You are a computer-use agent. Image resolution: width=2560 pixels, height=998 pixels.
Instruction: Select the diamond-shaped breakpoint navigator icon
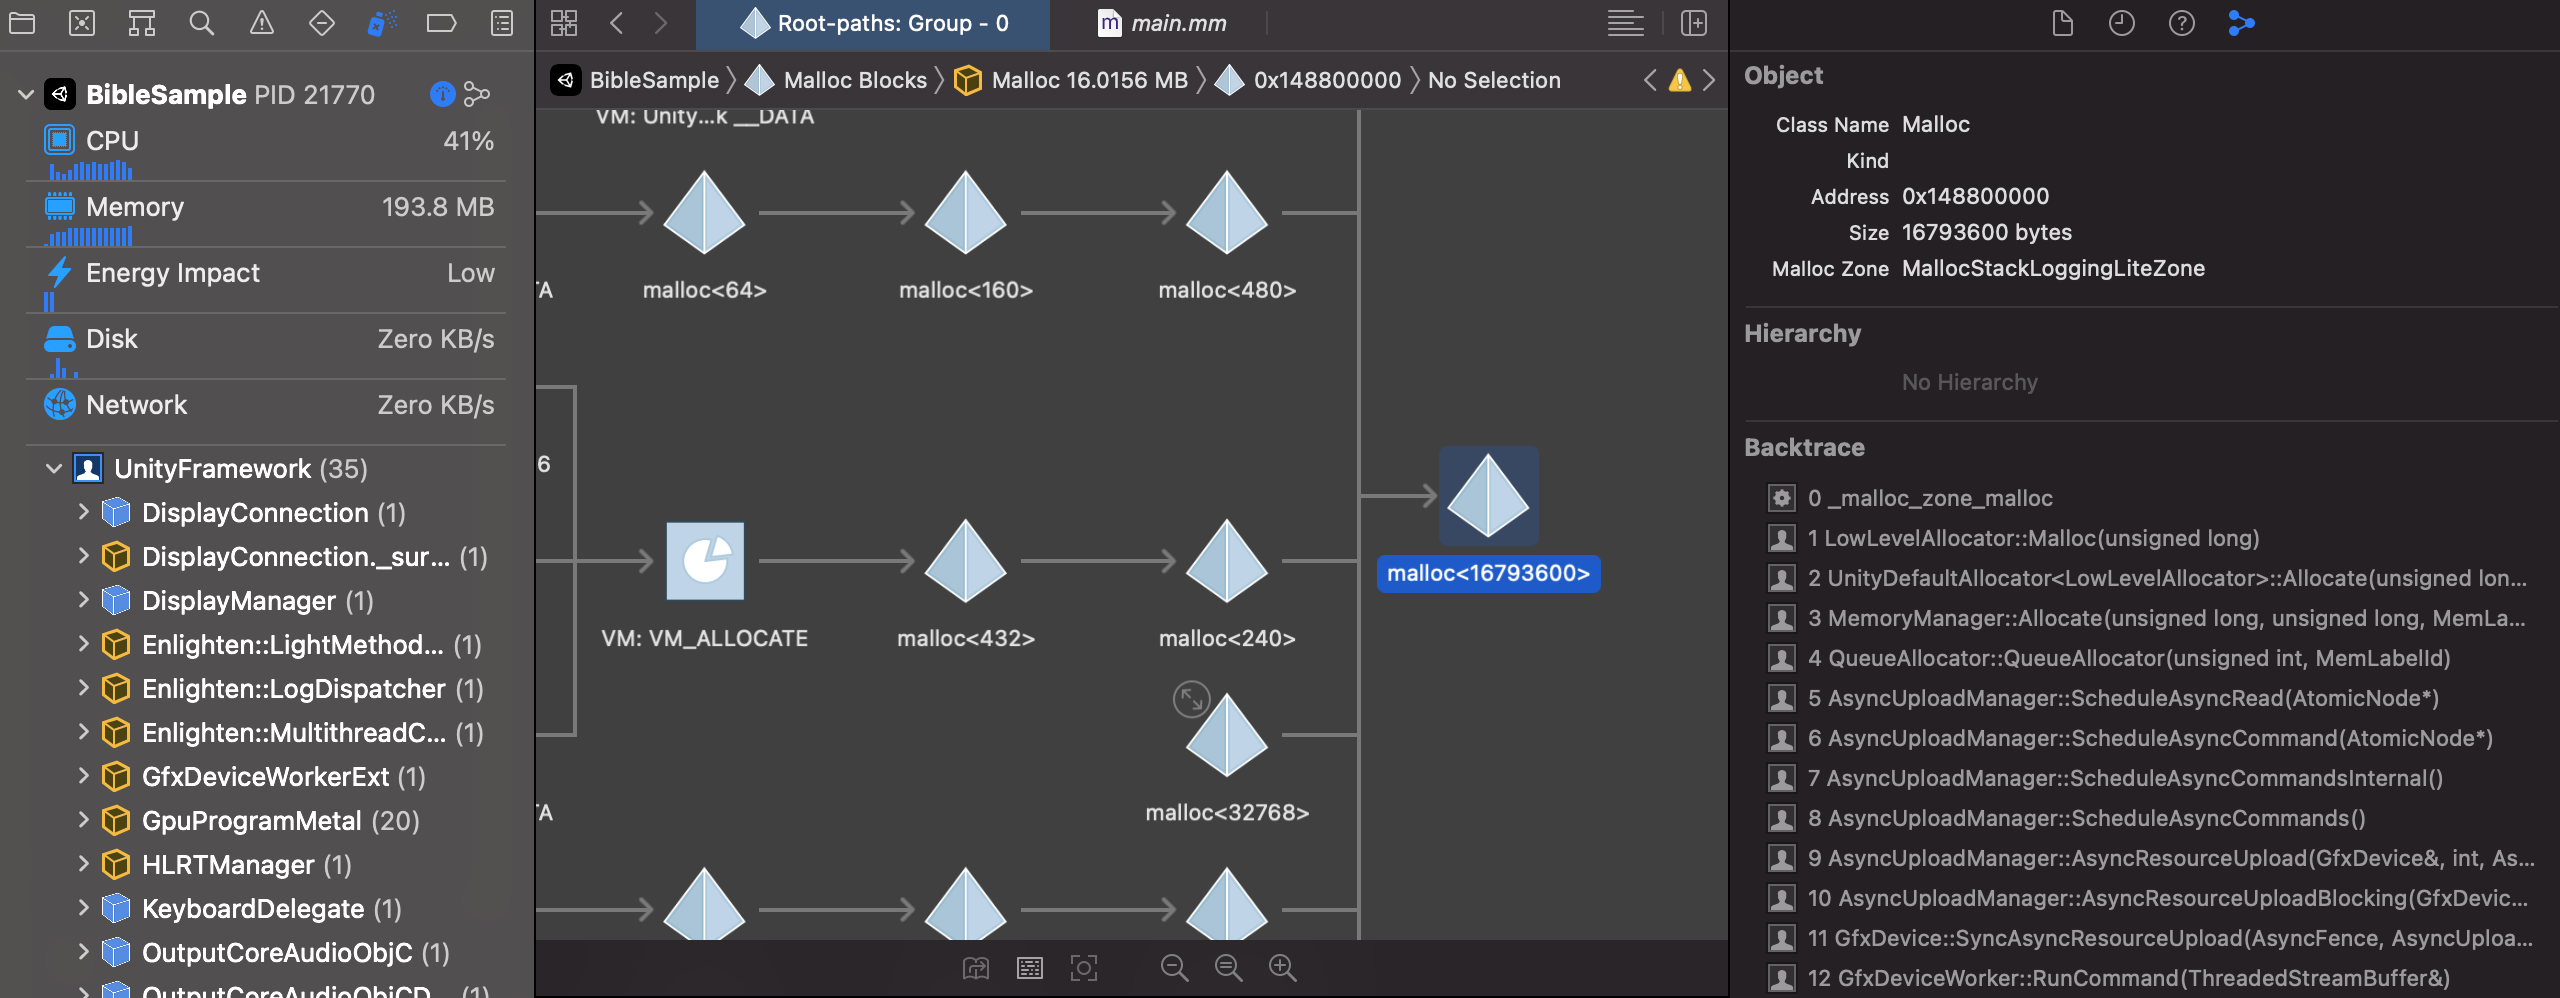pos(322,22)
